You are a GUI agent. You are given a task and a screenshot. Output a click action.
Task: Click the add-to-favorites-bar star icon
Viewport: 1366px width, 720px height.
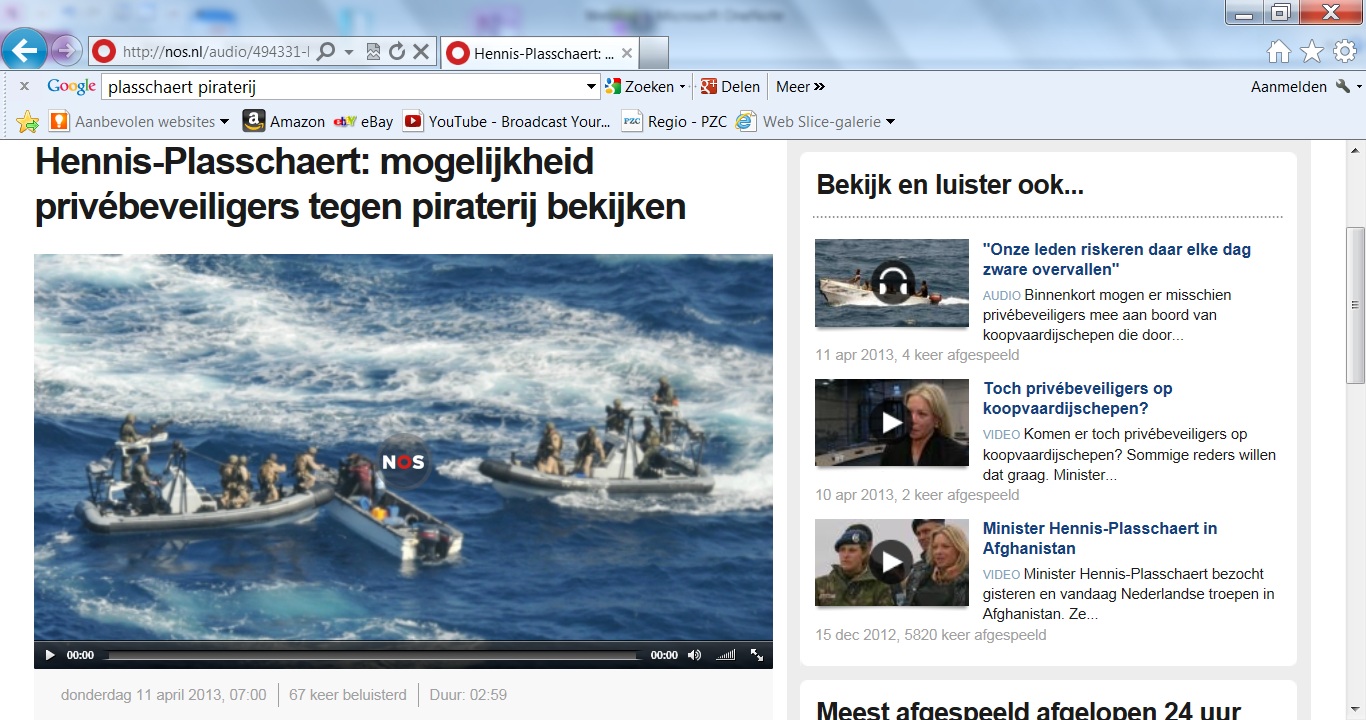[x=28, y=122]
